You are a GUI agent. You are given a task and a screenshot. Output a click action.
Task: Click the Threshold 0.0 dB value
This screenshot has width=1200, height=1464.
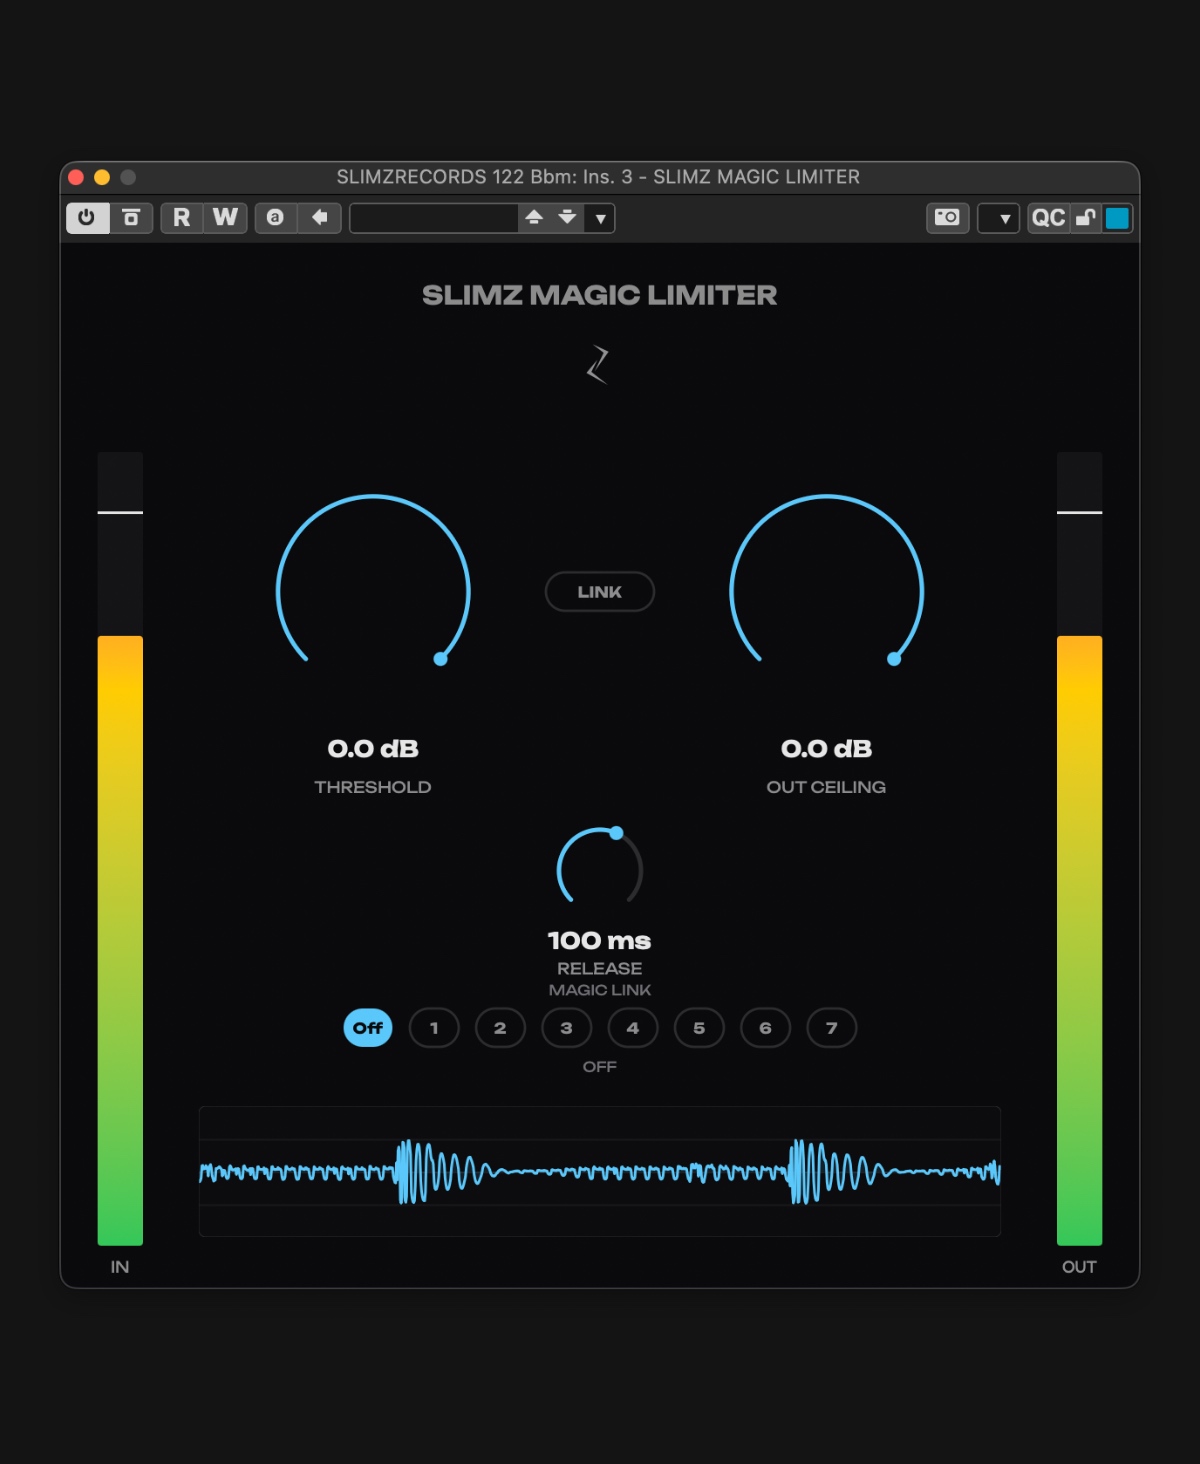click(x=373, y=749)
